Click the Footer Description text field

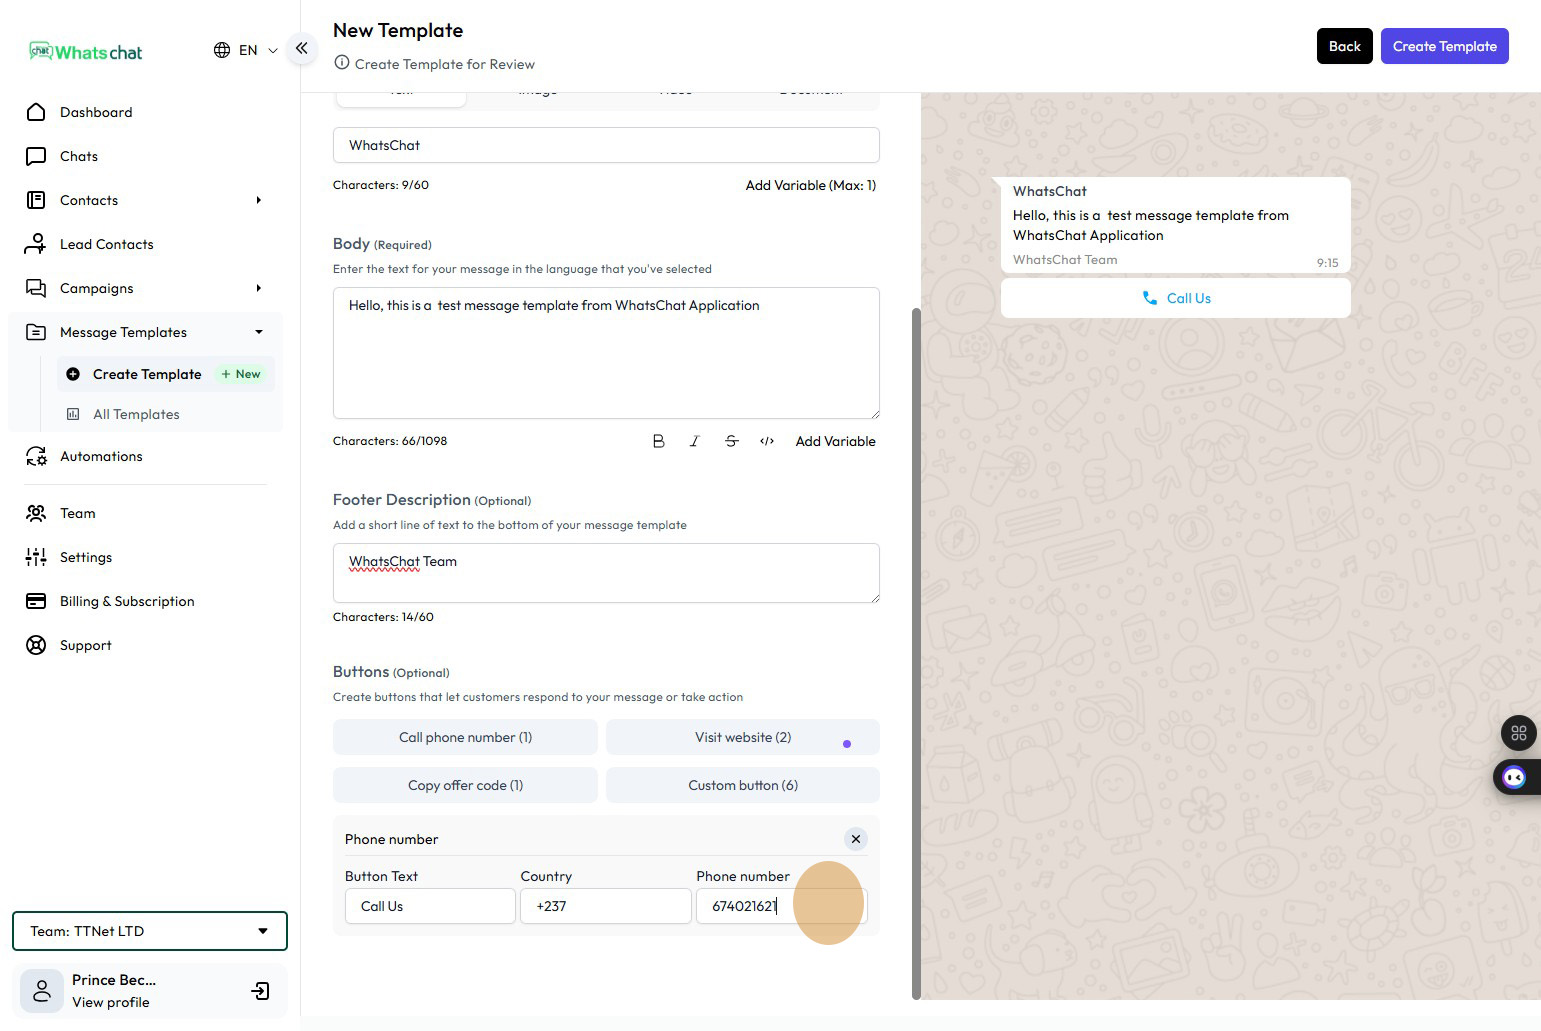606,573
